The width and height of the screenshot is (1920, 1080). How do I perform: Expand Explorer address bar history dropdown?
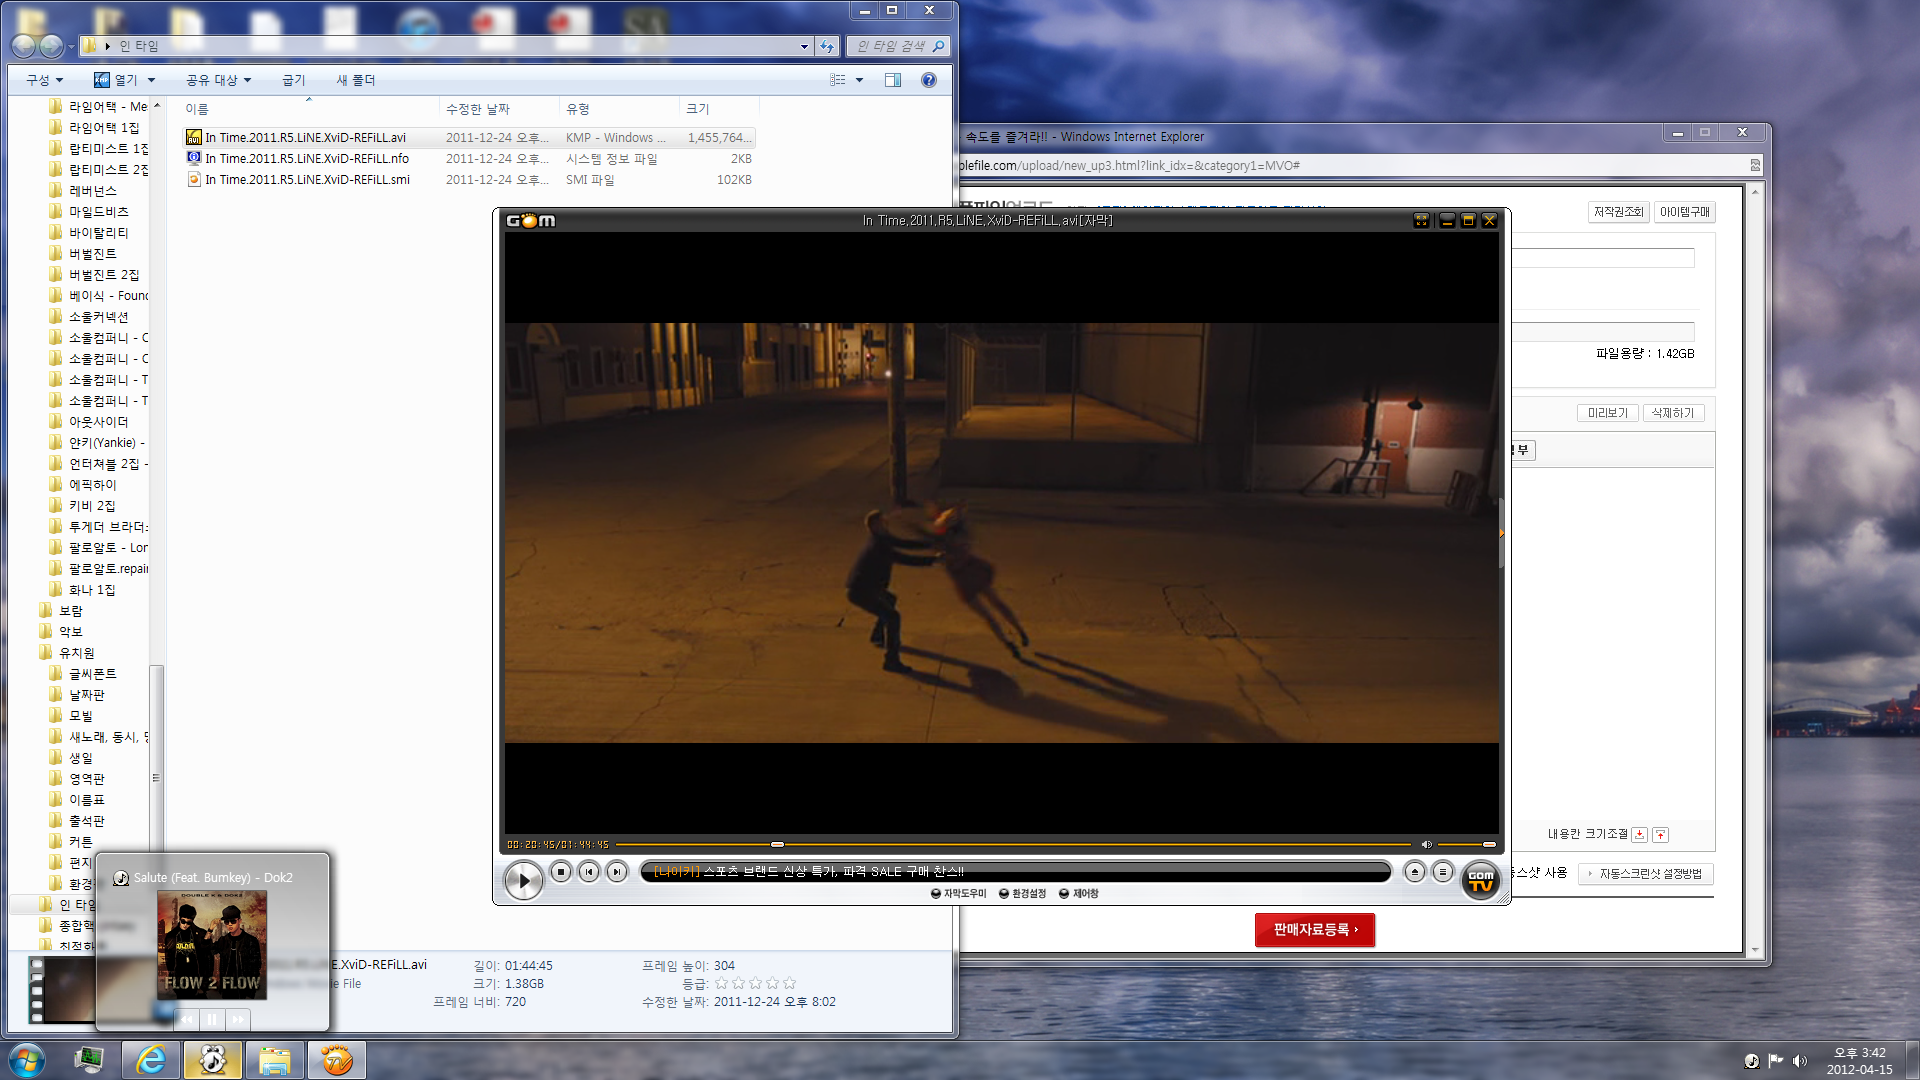[x=804, y=46]
